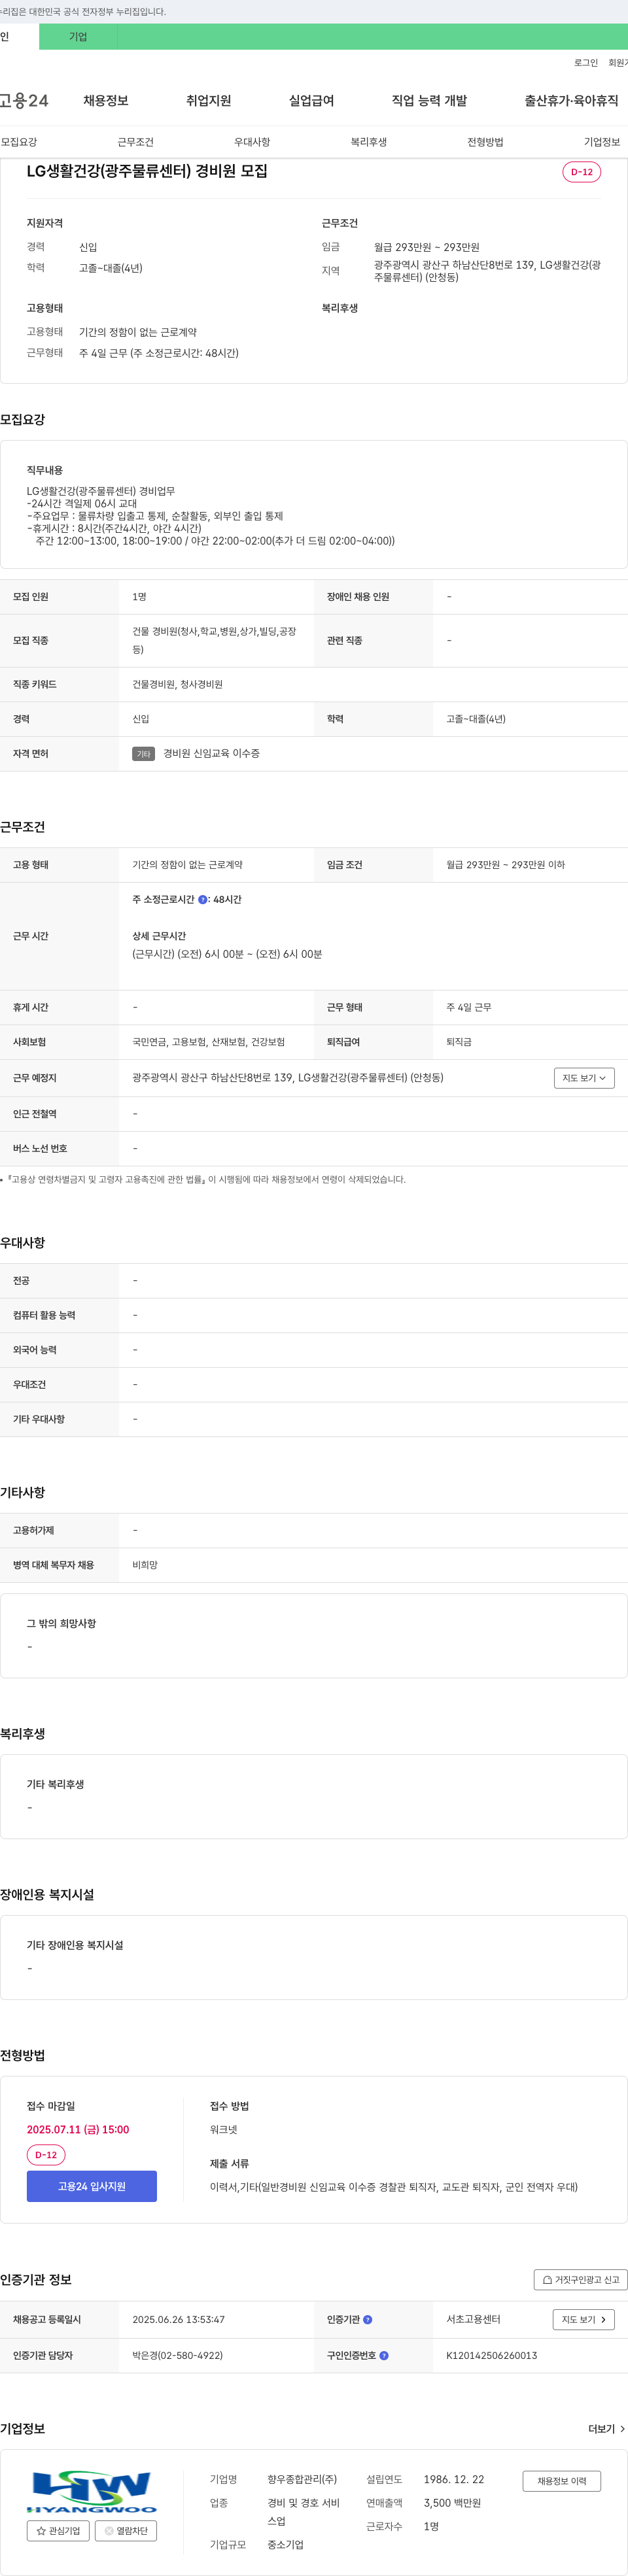The image size is (628, 2576).
Task: Click the 고용24 입사지원 button
Action: (92, 2186)
